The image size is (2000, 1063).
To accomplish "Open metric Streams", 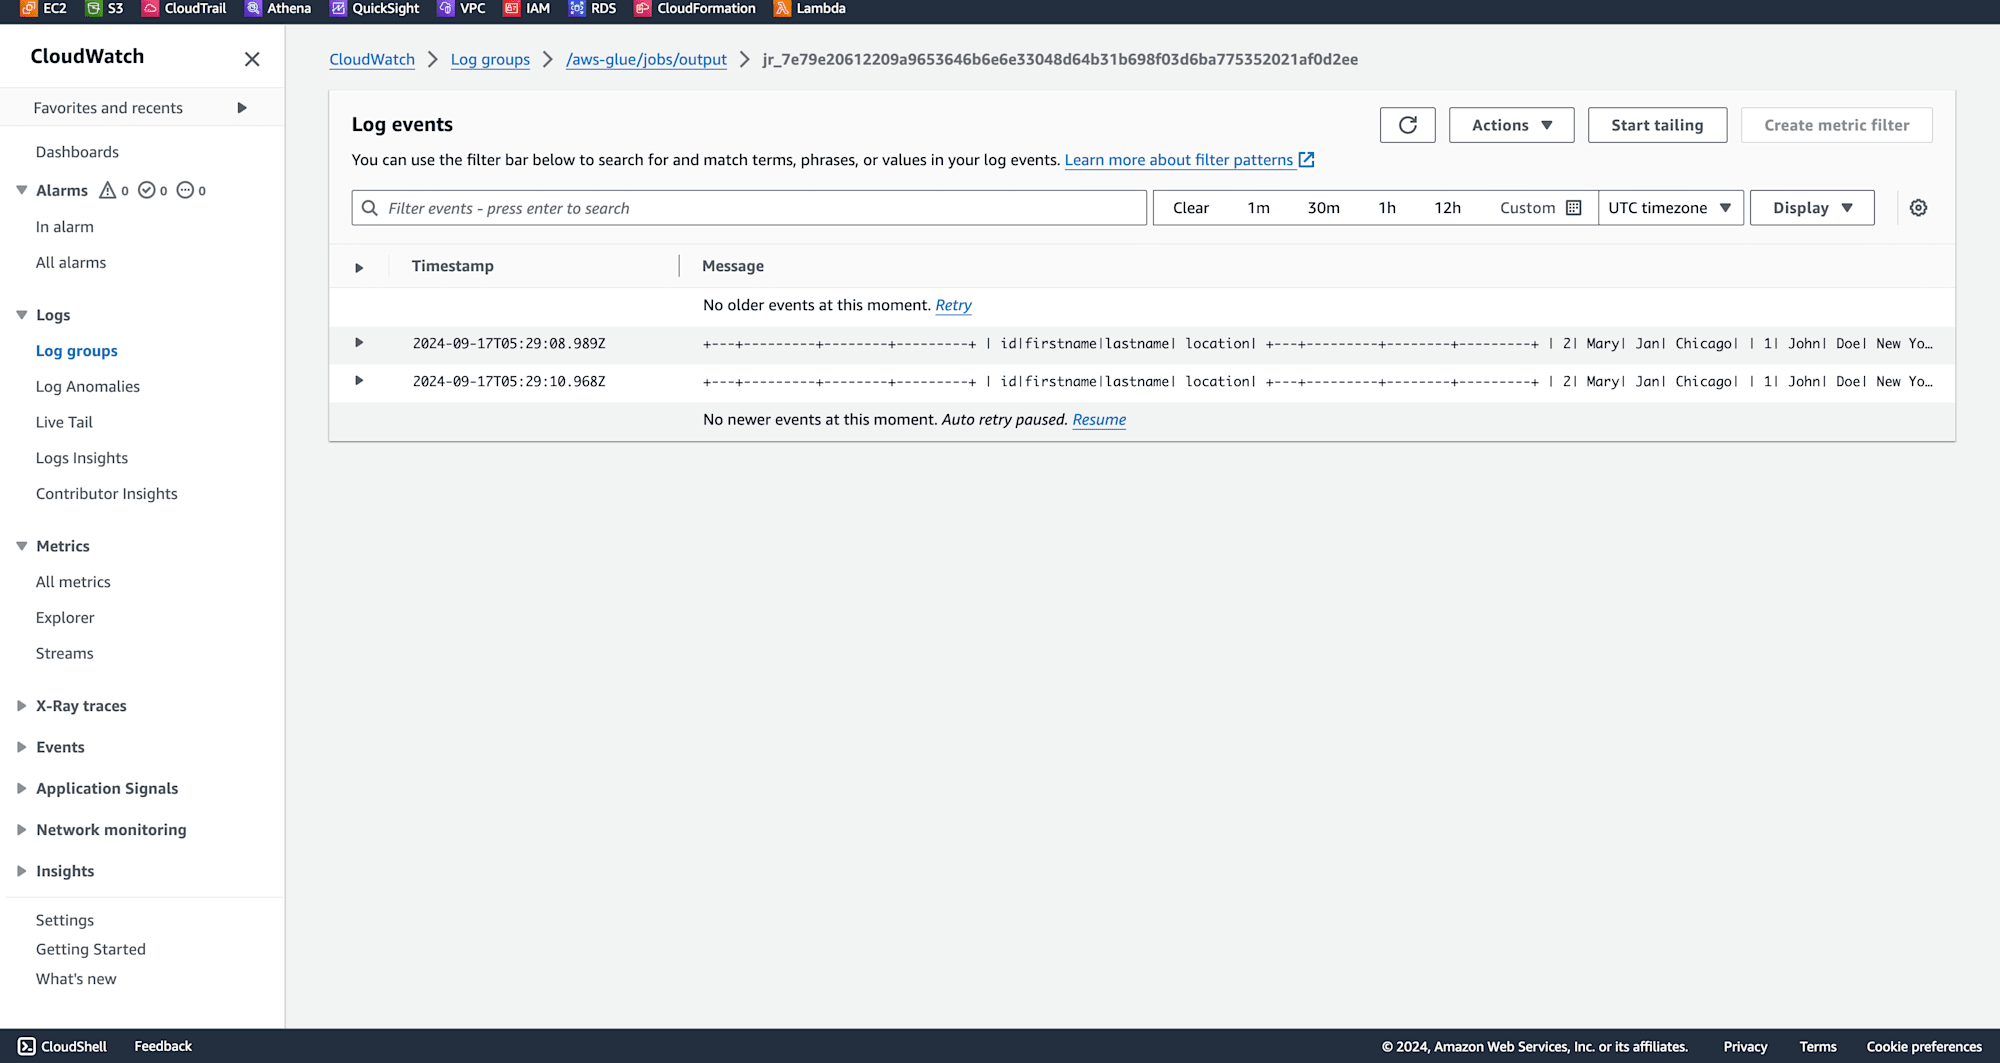I will 65,654.
